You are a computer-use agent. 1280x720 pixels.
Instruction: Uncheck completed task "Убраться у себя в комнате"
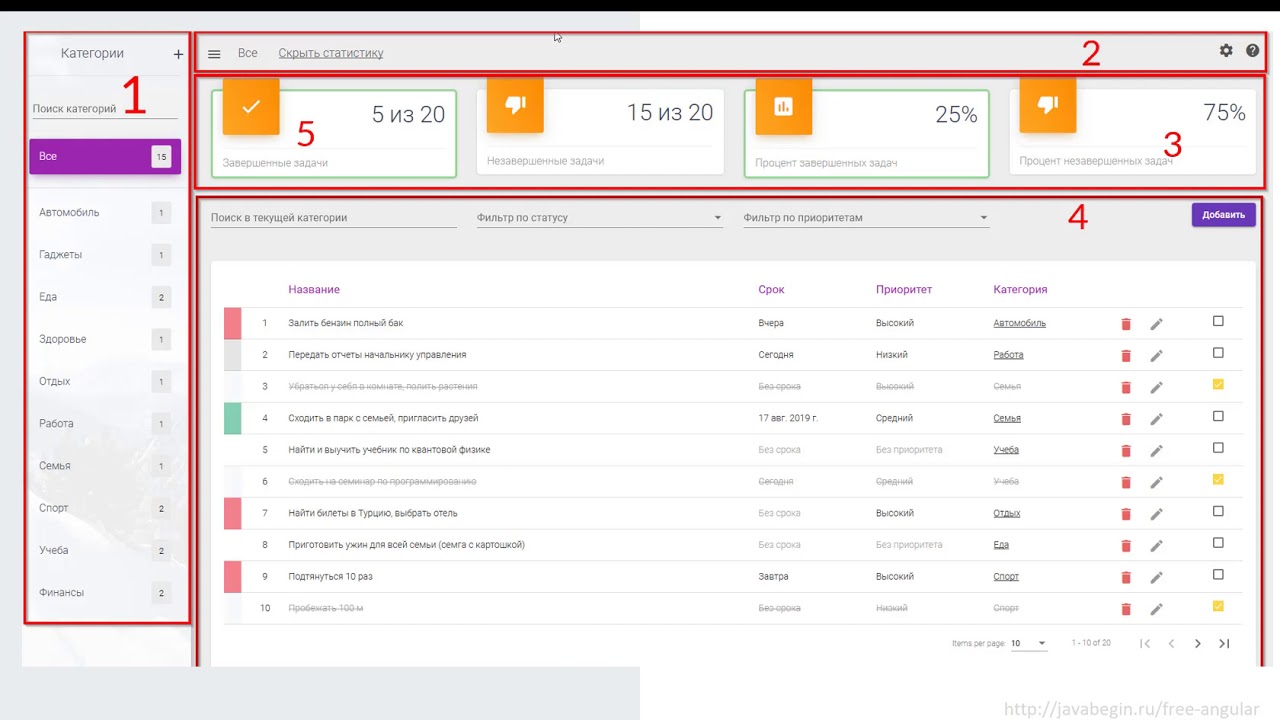coord(1218,384)
